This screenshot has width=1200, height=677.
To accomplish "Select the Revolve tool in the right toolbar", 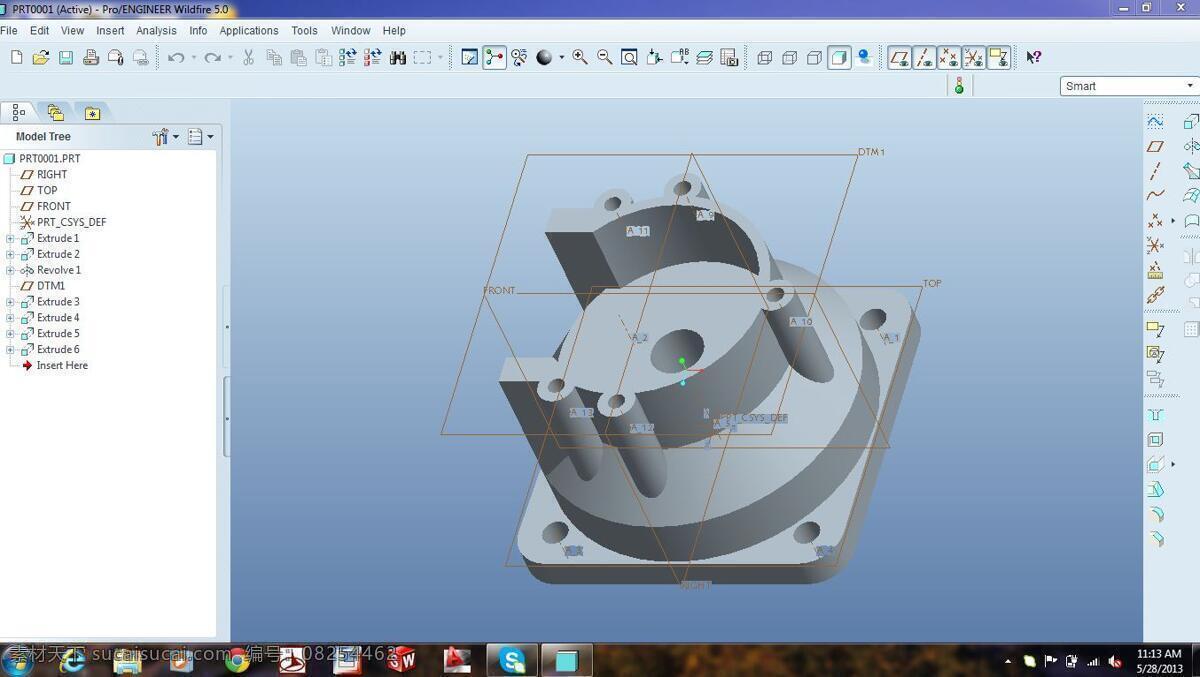I will tap(1191, 147).
